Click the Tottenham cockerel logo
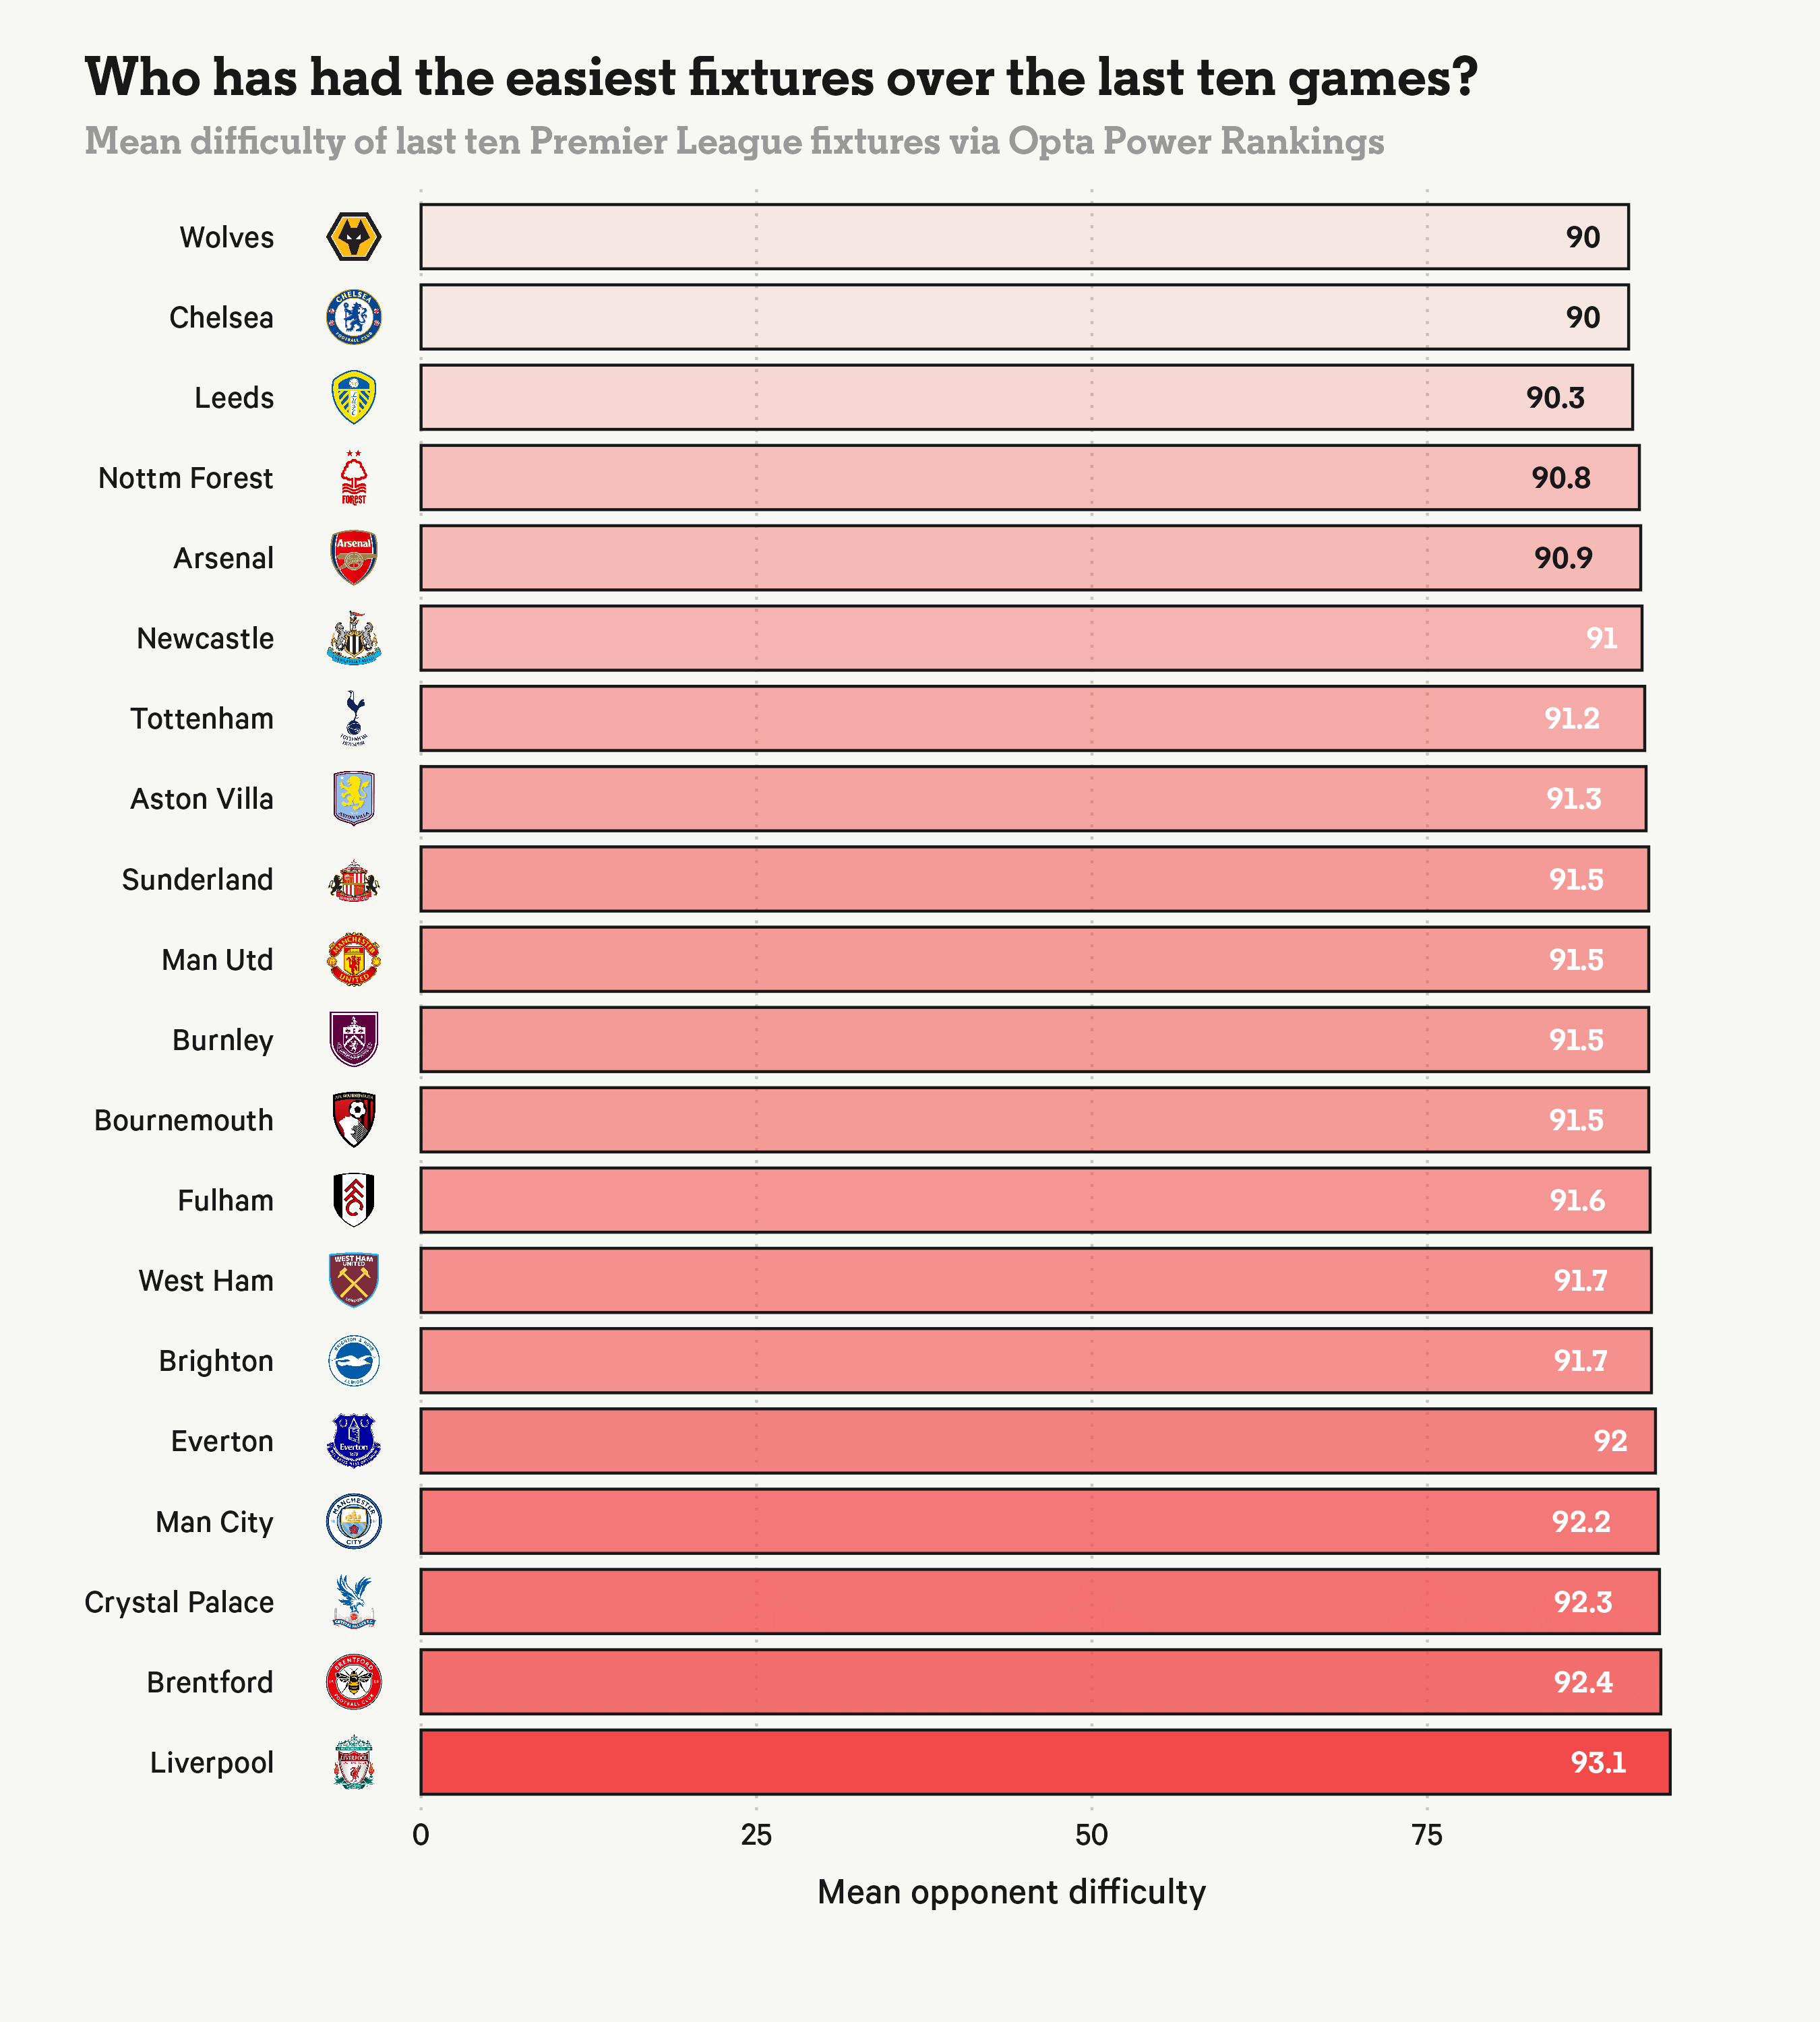1820x2022 pixels. [353, 718]
